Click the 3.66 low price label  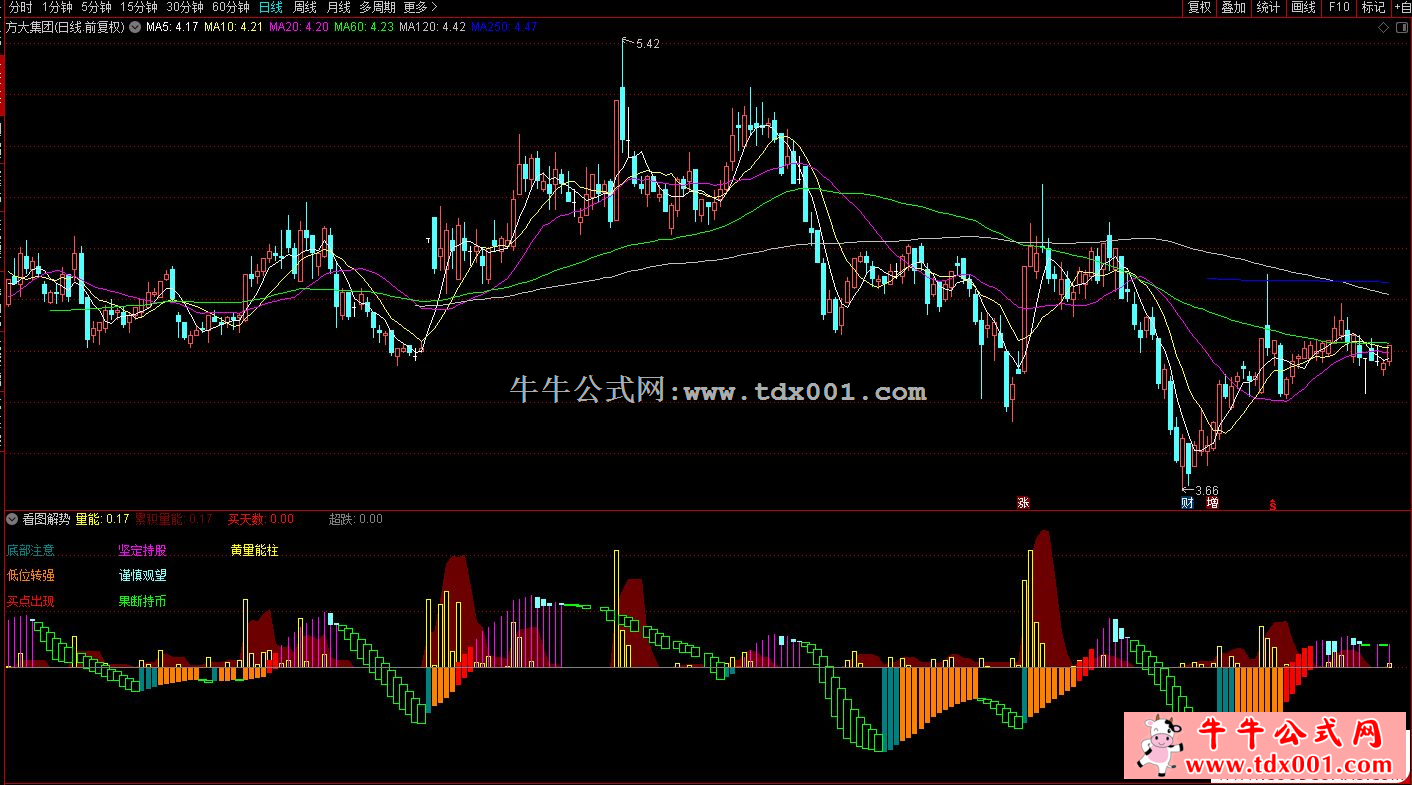tap(1206, 490)
